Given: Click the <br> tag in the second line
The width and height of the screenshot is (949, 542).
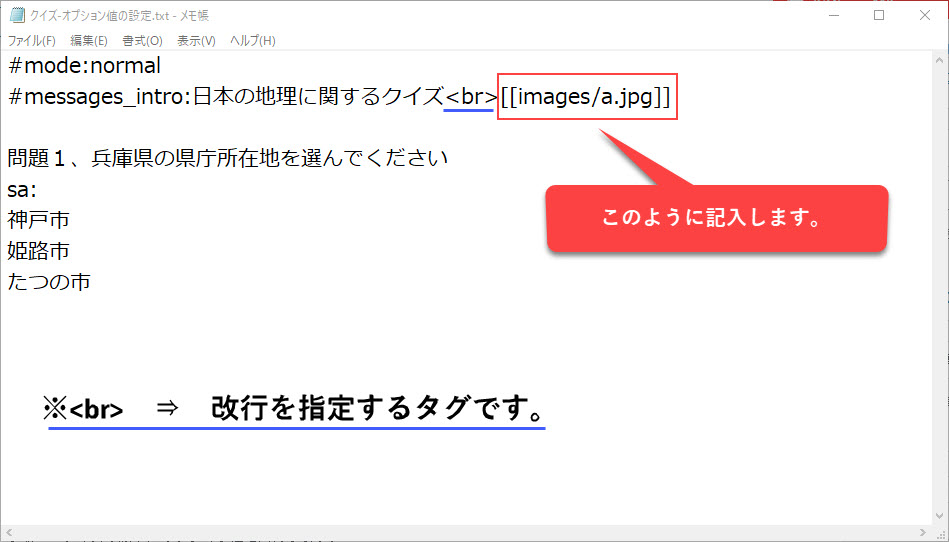Looking at the screenshot, I should pos(470,97).
